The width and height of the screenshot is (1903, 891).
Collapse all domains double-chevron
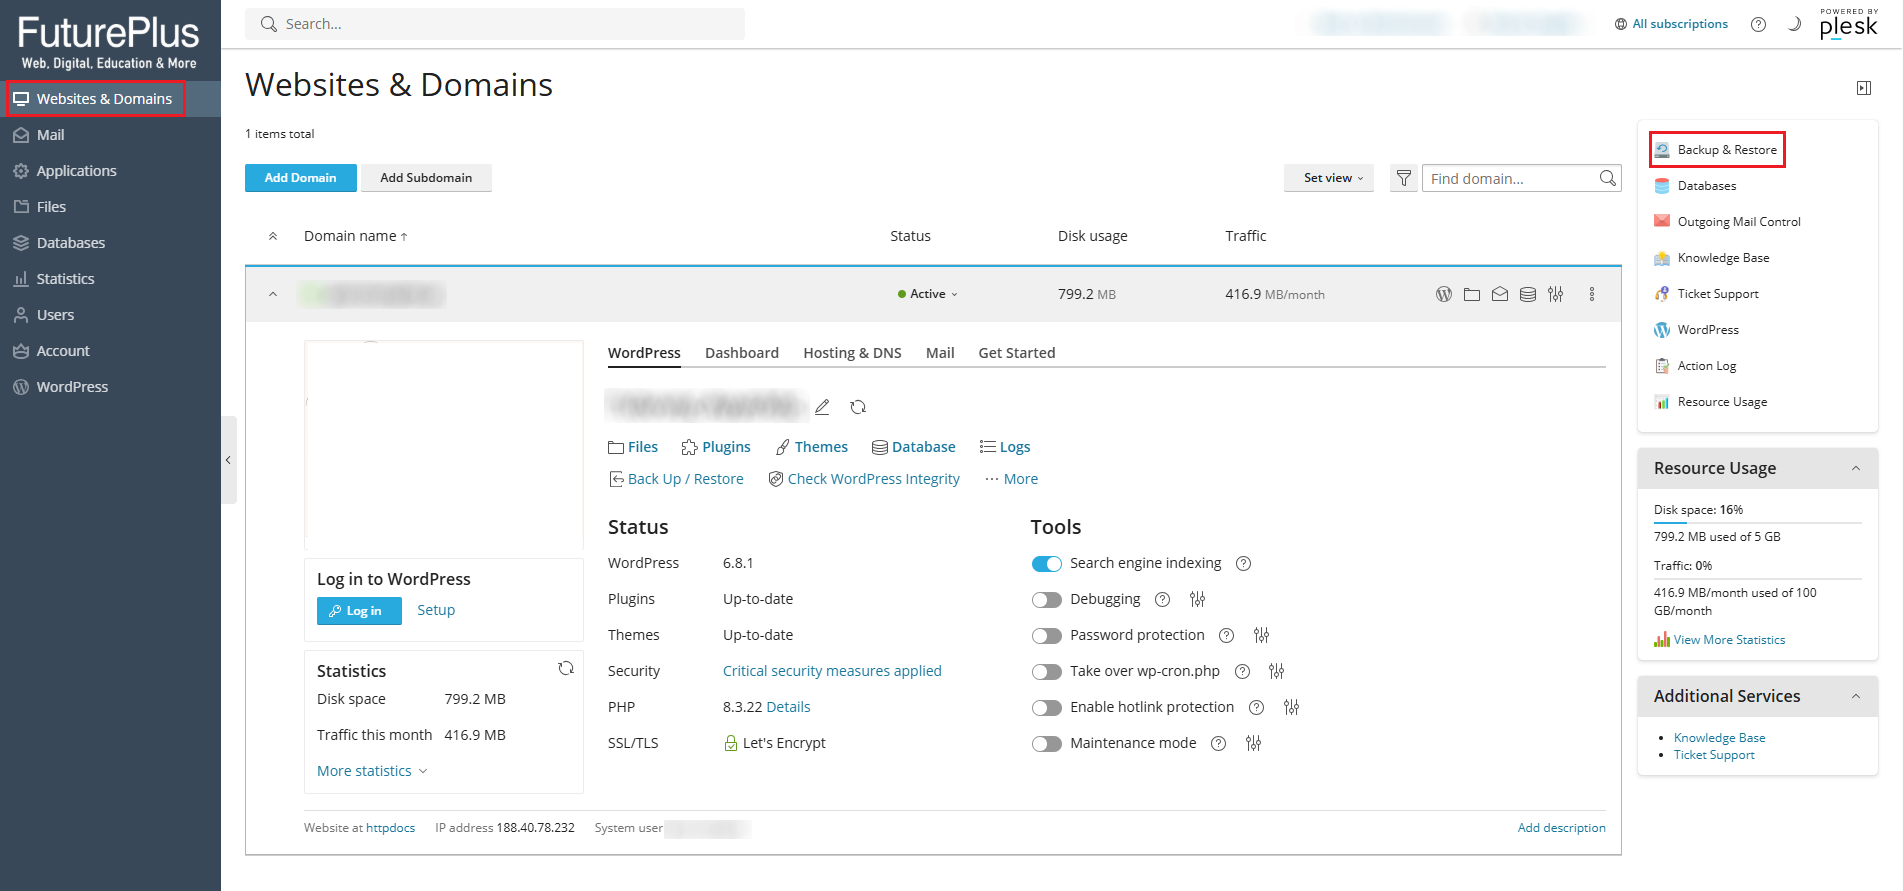click(x=273, y=236)
